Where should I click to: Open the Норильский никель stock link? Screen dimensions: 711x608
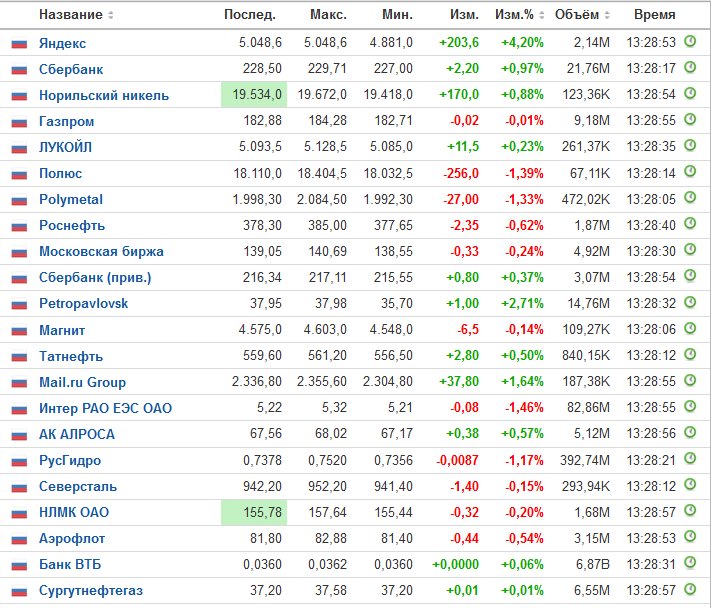coord(104,95)
